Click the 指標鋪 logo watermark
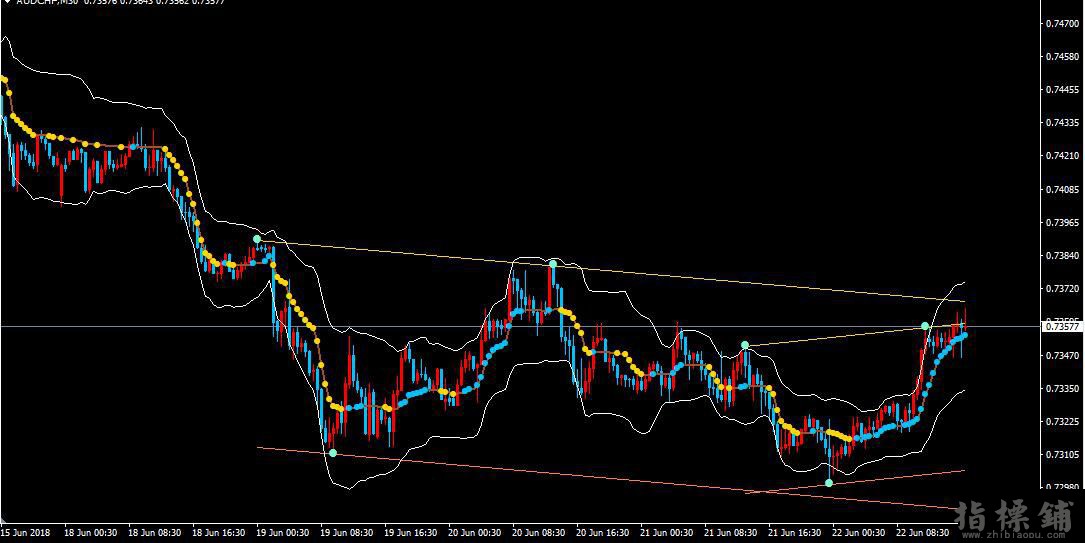The height and width of the screenshot is (543, 1085). coord(1014,515)
